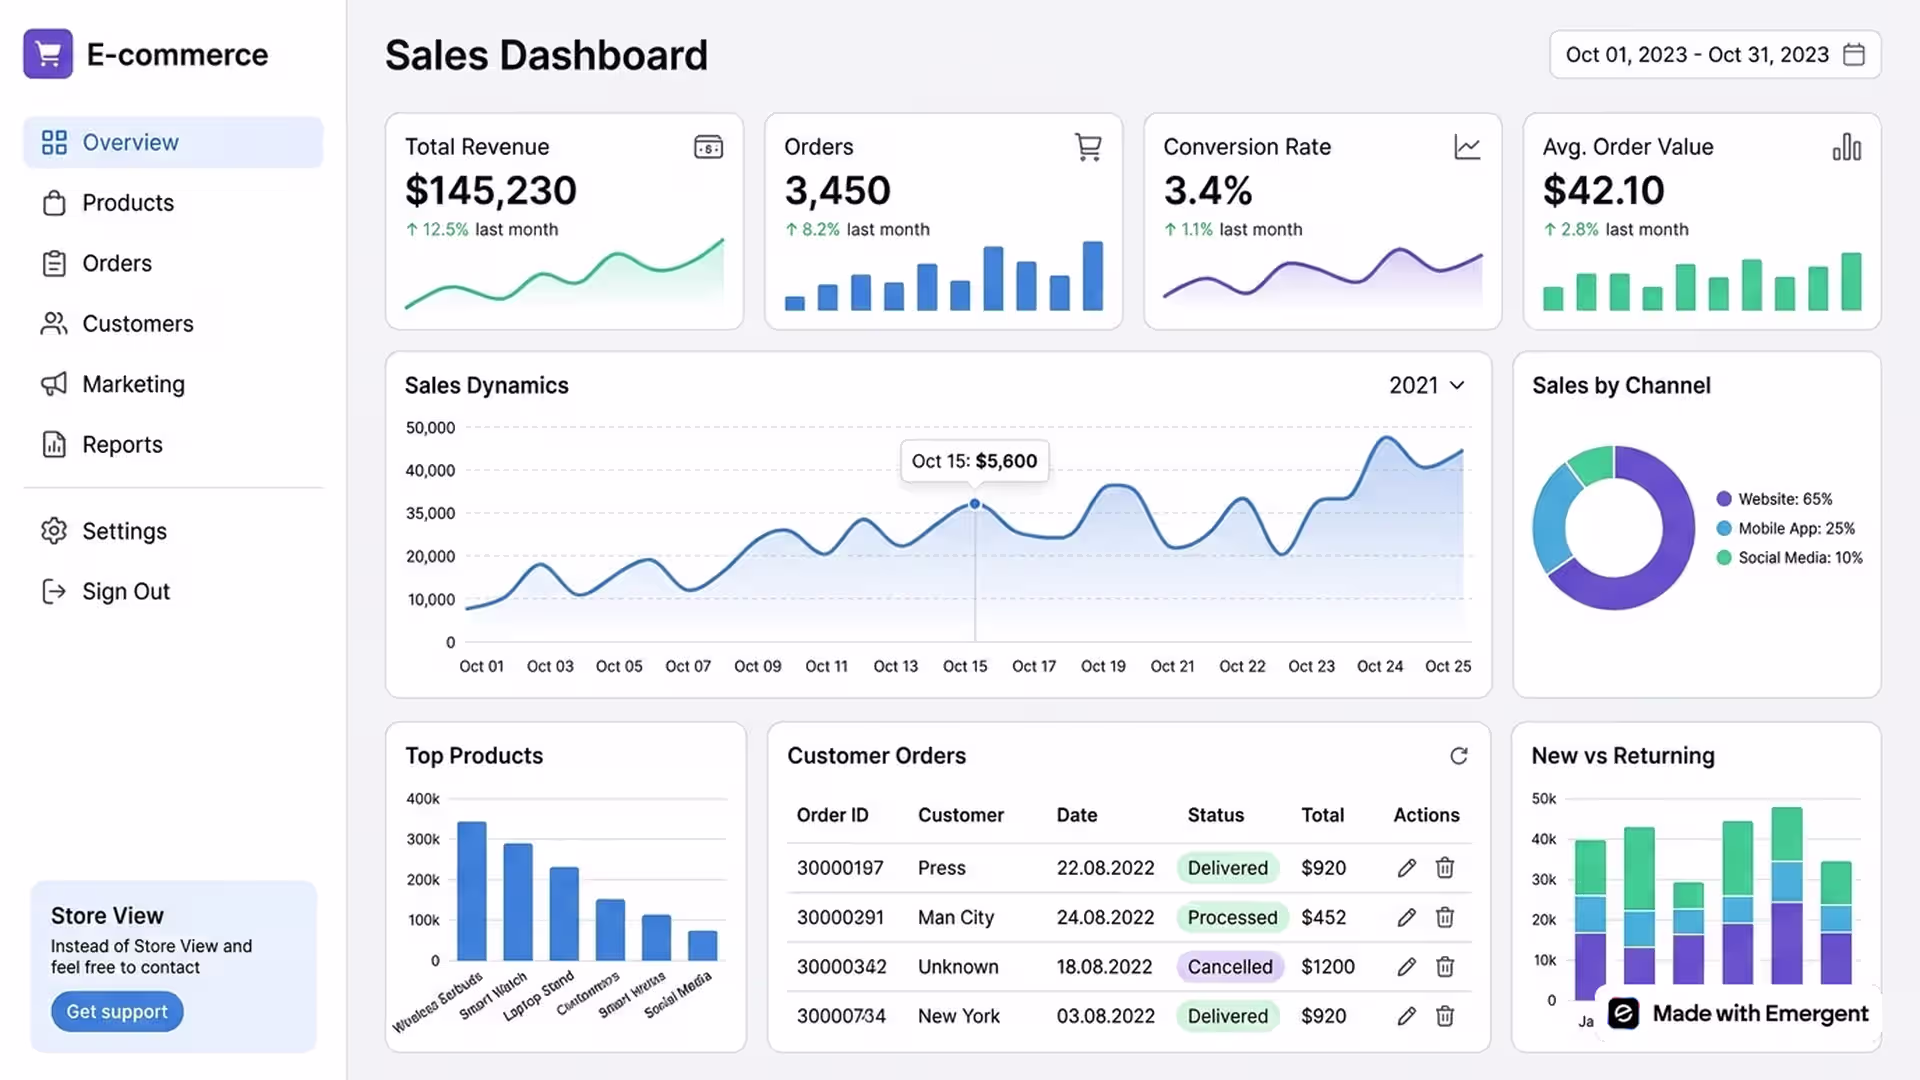Viewport: 1920px width, 1080px height.
Task: Edit order 30000197 with pencil icon
Action: coord(1406,868)
